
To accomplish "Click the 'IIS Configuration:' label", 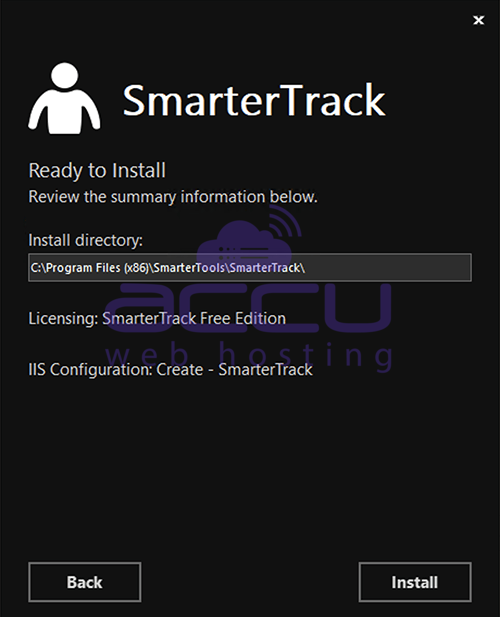I will 90,369.
